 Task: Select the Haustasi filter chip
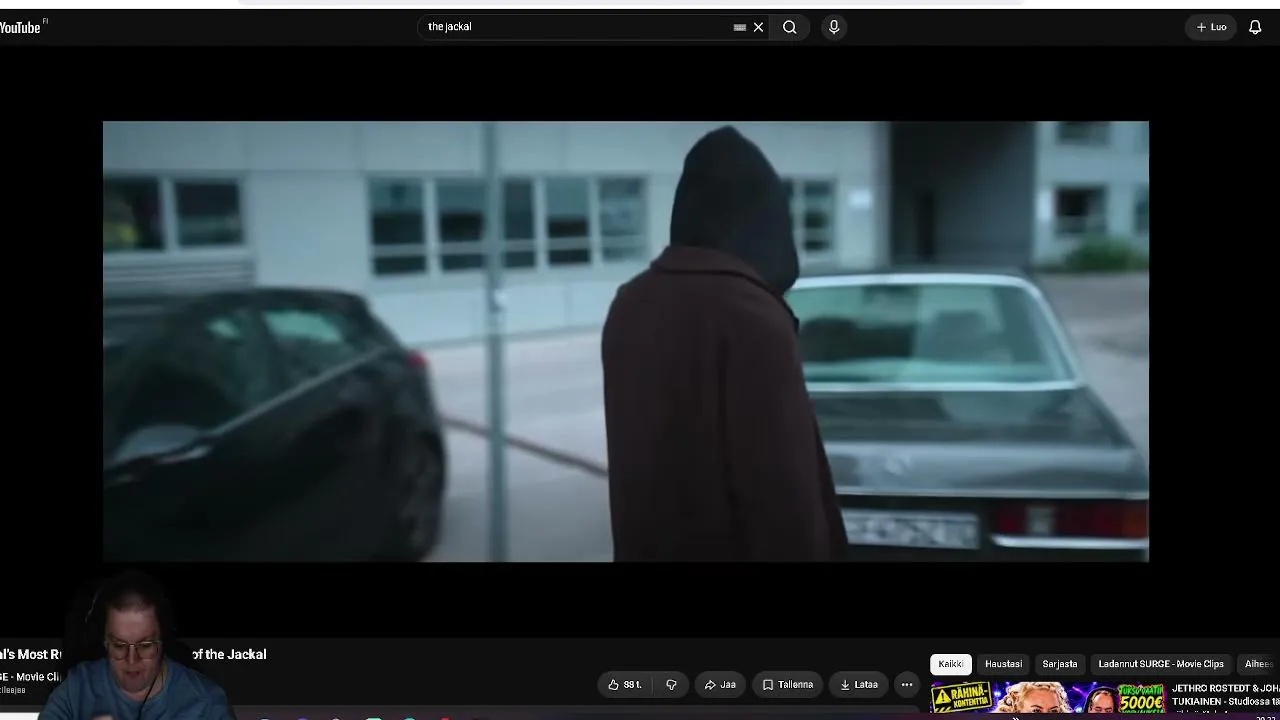(1003, 664)
